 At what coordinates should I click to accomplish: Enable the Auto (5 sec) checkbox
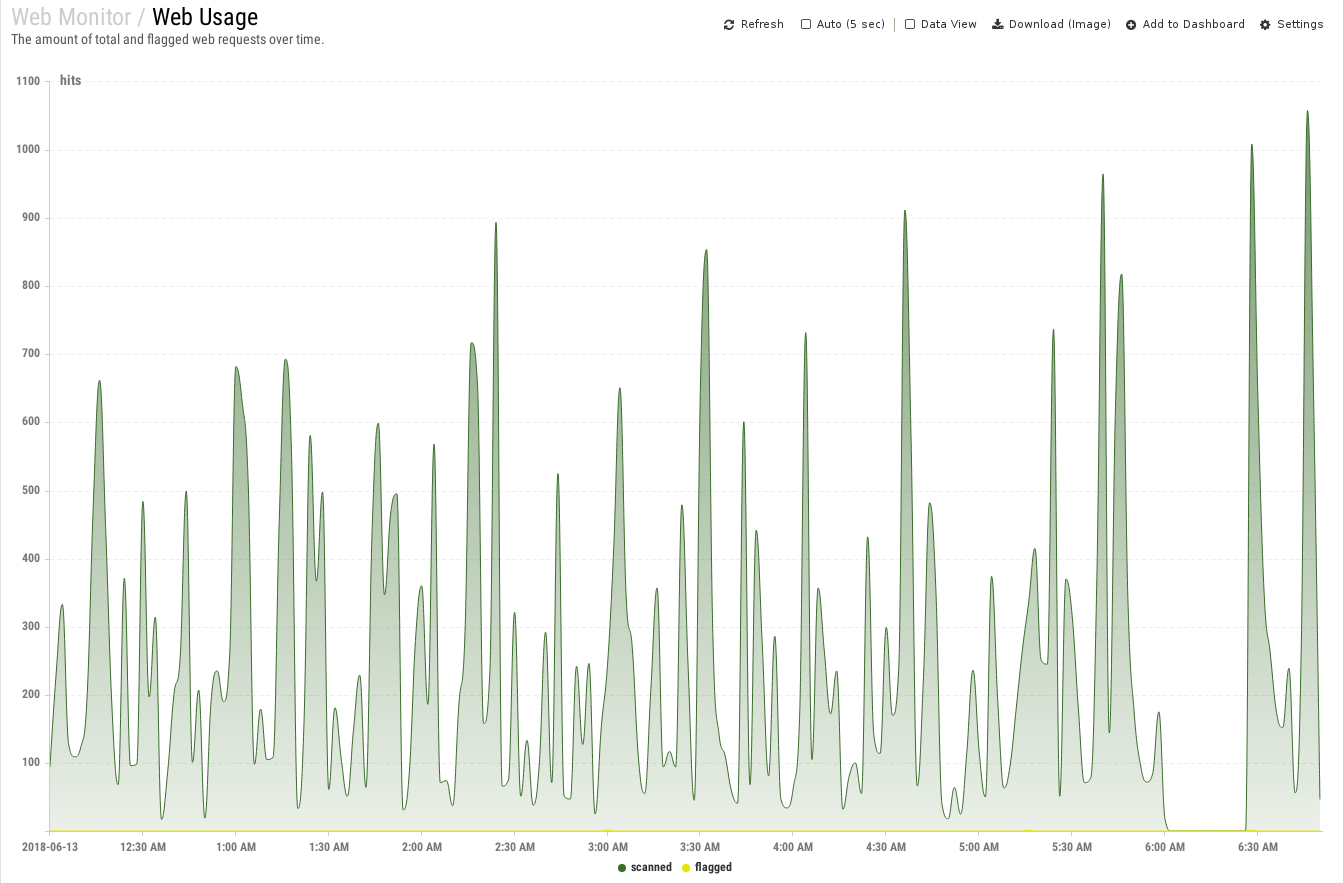tap(806, 25)
